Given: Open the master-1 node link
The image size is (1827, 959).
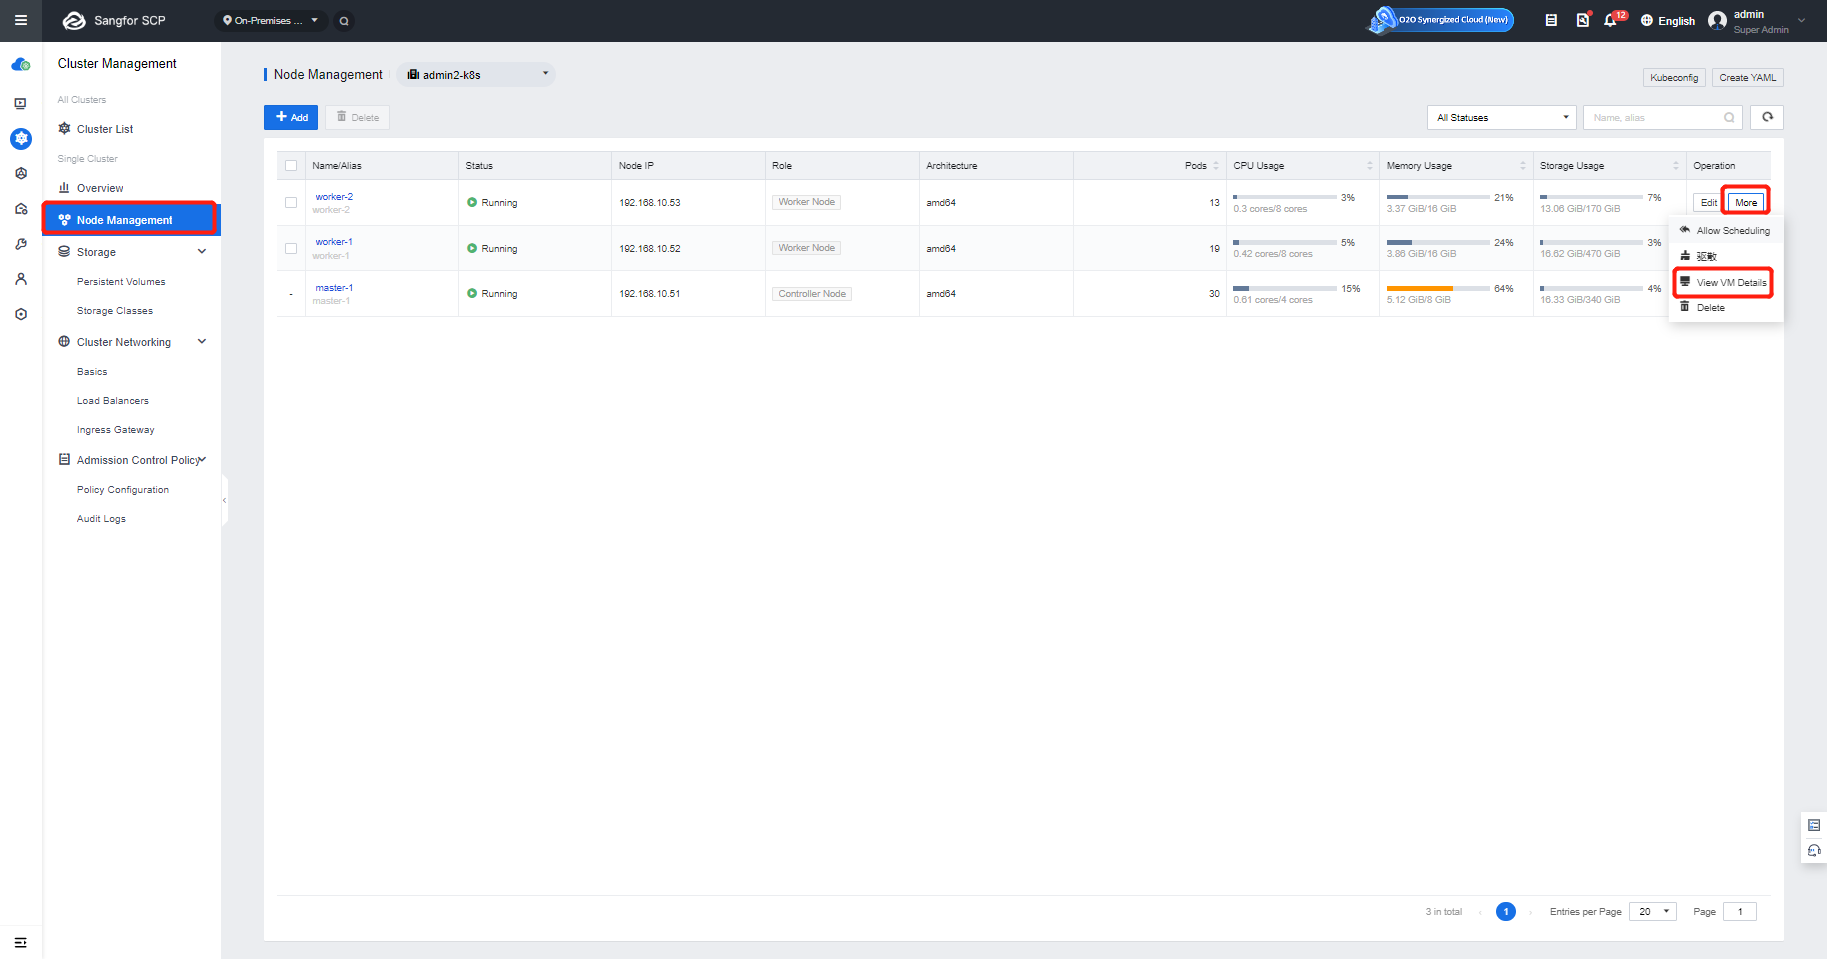Looking at the screenshot, I should point(334,288).
